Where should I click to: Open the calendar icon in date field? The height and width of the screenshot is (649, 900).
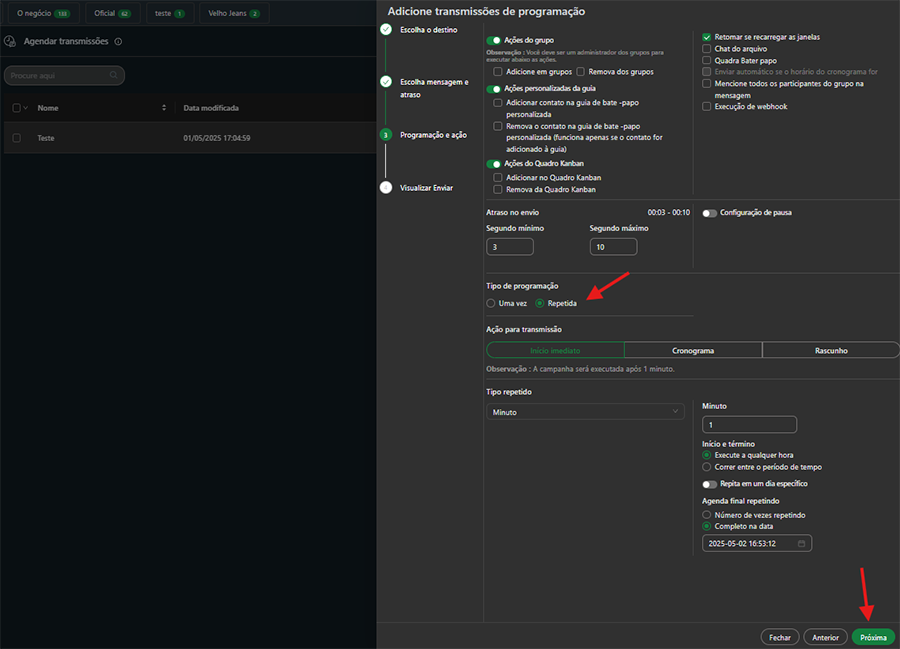point(802,543)
